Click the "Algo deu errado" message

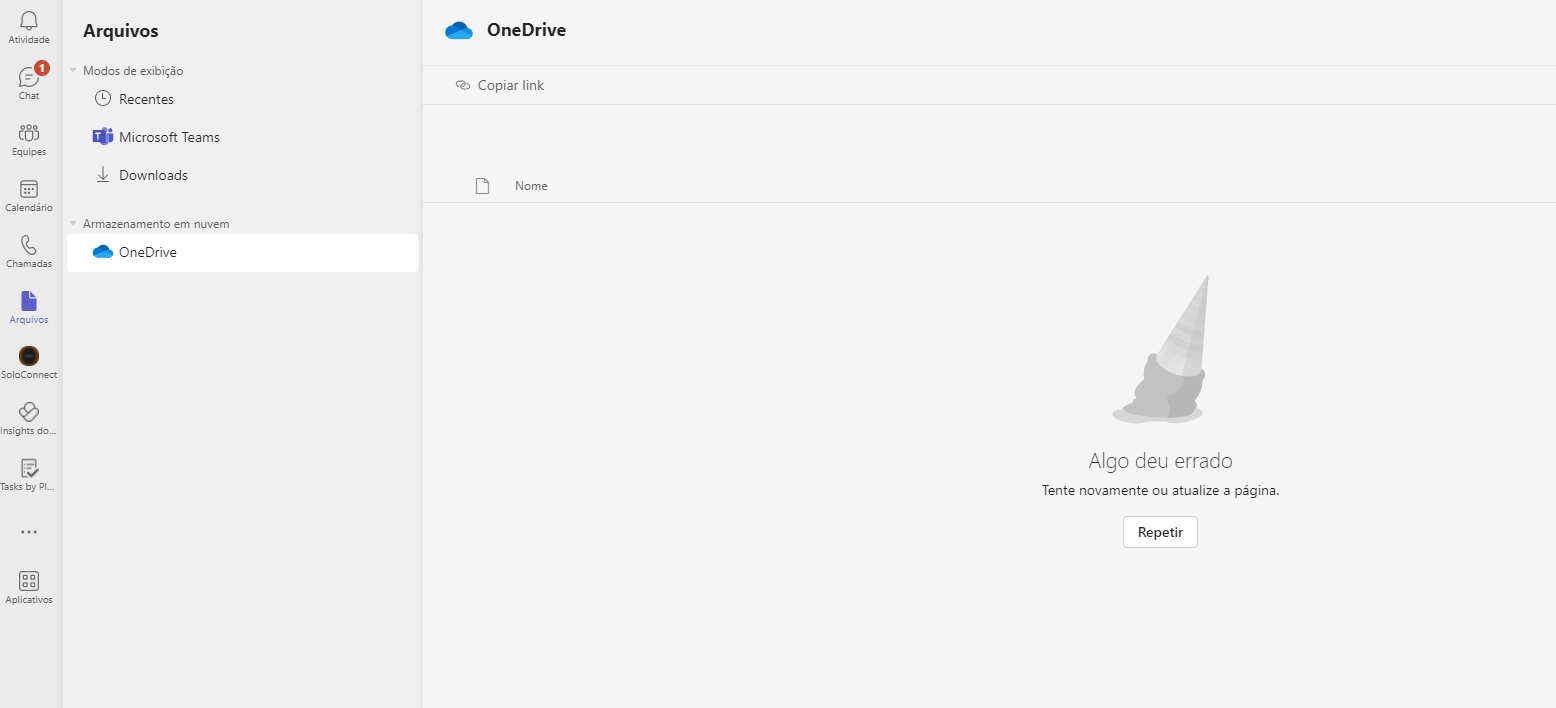1160,461
